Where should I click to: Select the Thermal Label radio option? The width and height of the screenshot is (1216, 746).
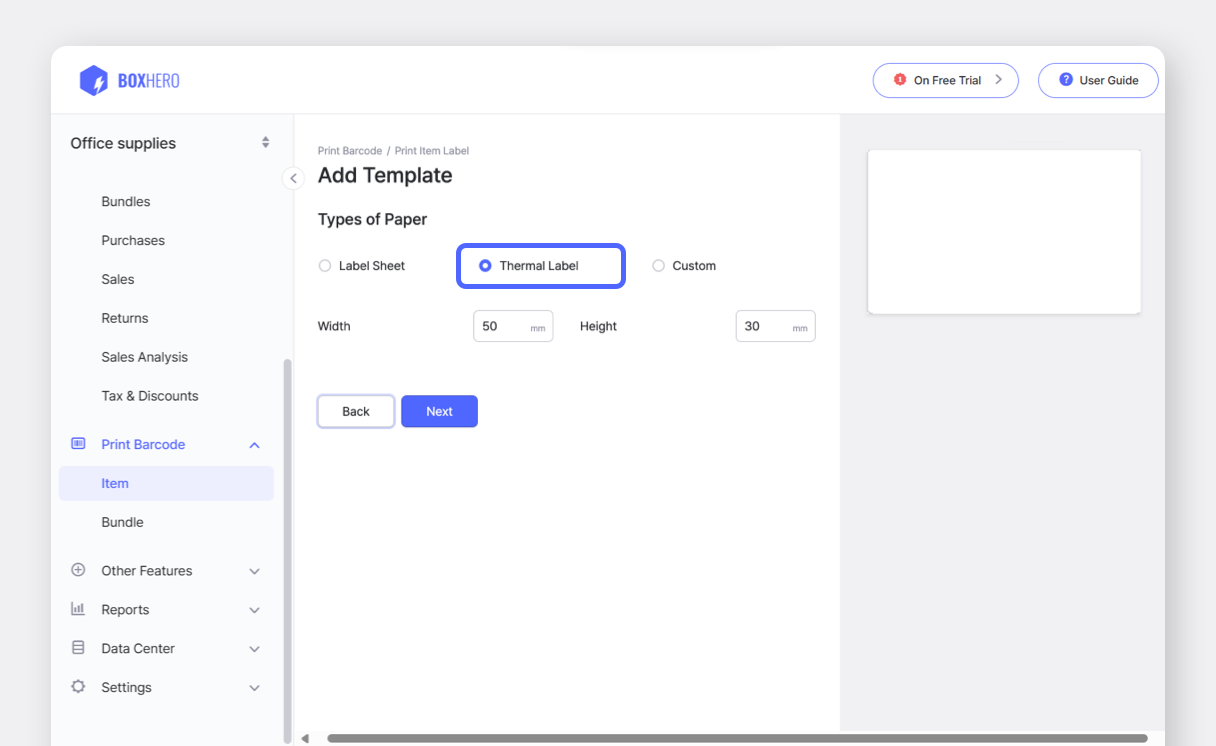coord(485,266)
